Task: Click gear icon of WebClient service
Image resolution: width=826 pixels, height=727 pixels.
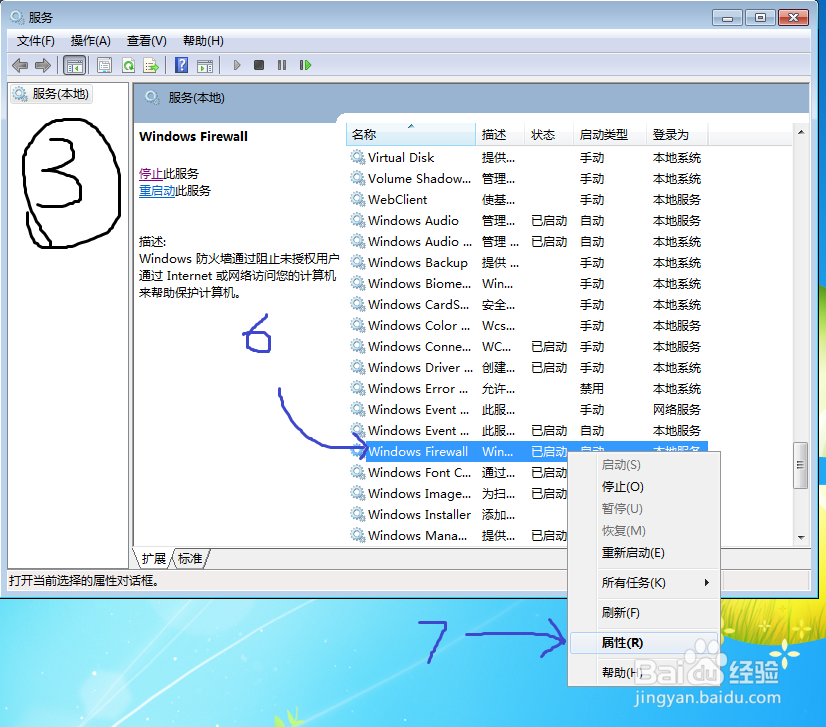Action: pos(358,199)
